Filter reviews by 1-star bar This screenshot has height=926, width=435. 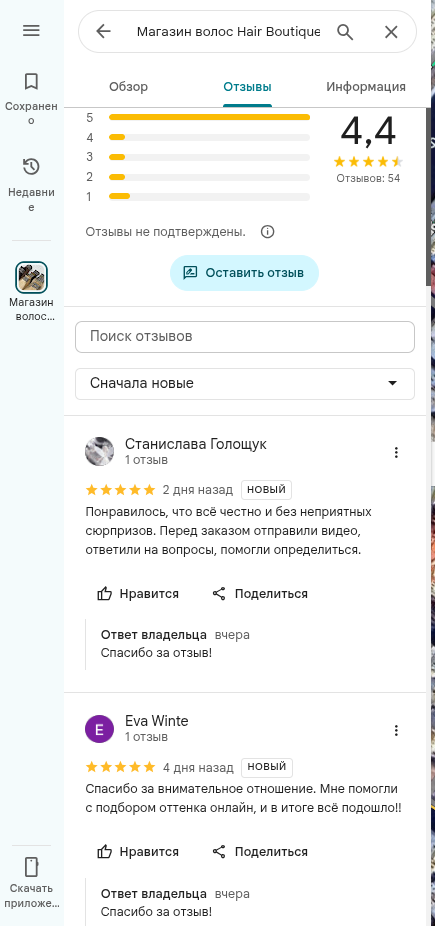(210, 197)
